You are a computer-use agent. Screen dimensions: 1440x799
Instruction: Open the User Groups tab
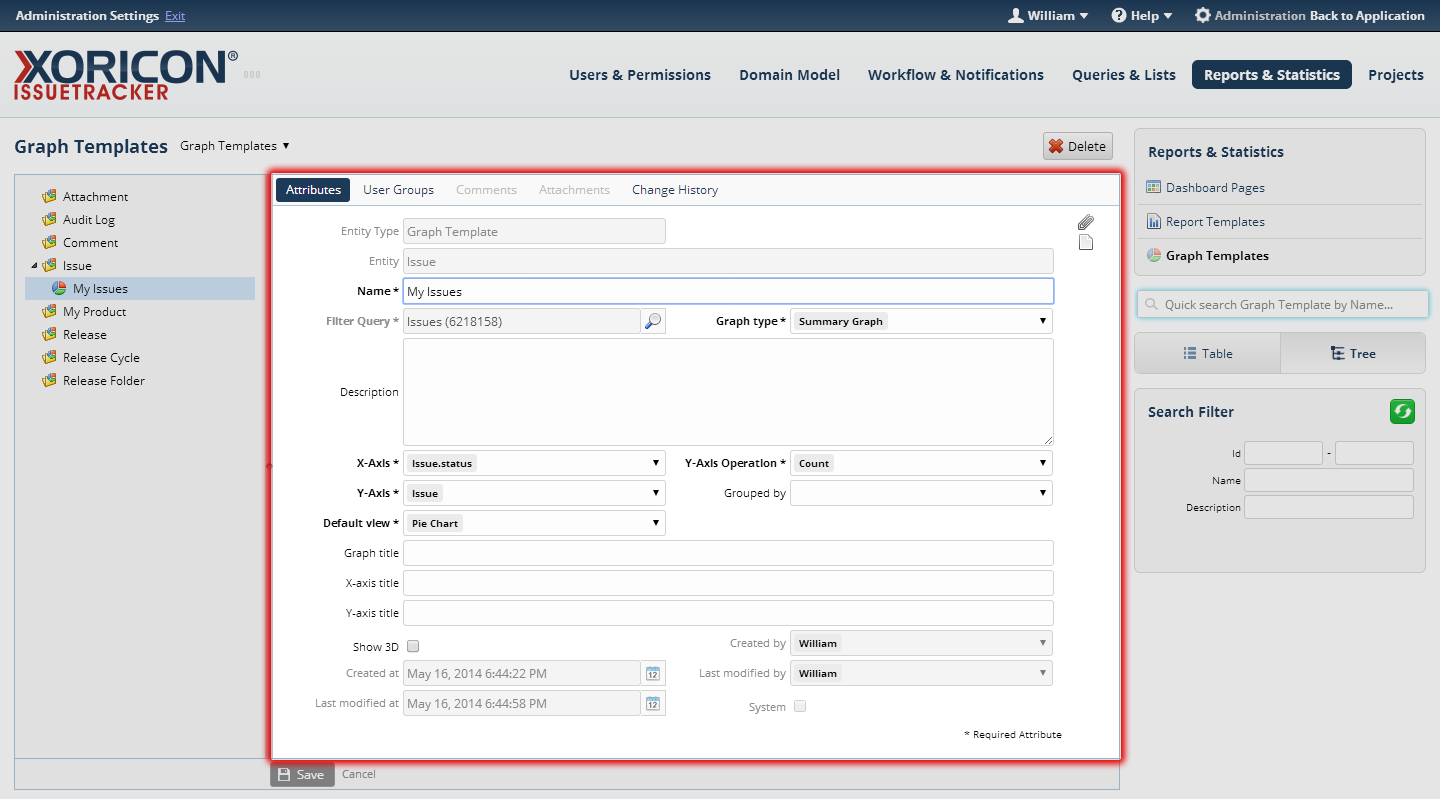[398, 189]
